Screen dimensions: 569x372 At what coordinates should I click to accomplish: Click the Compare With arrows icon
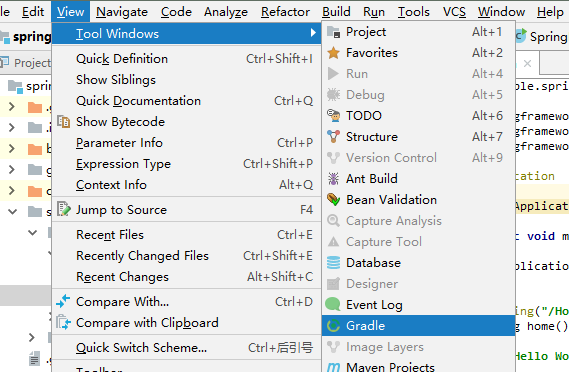pyautogui.click(x=63, y=302)
